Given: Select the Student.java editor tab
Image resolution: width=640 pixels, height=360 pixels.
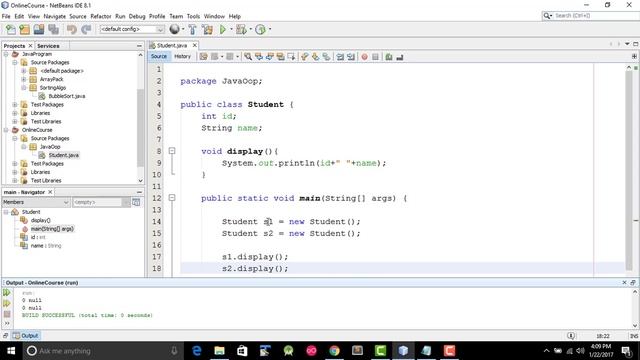Looking at the screenshot, I should tap(172, 45).
